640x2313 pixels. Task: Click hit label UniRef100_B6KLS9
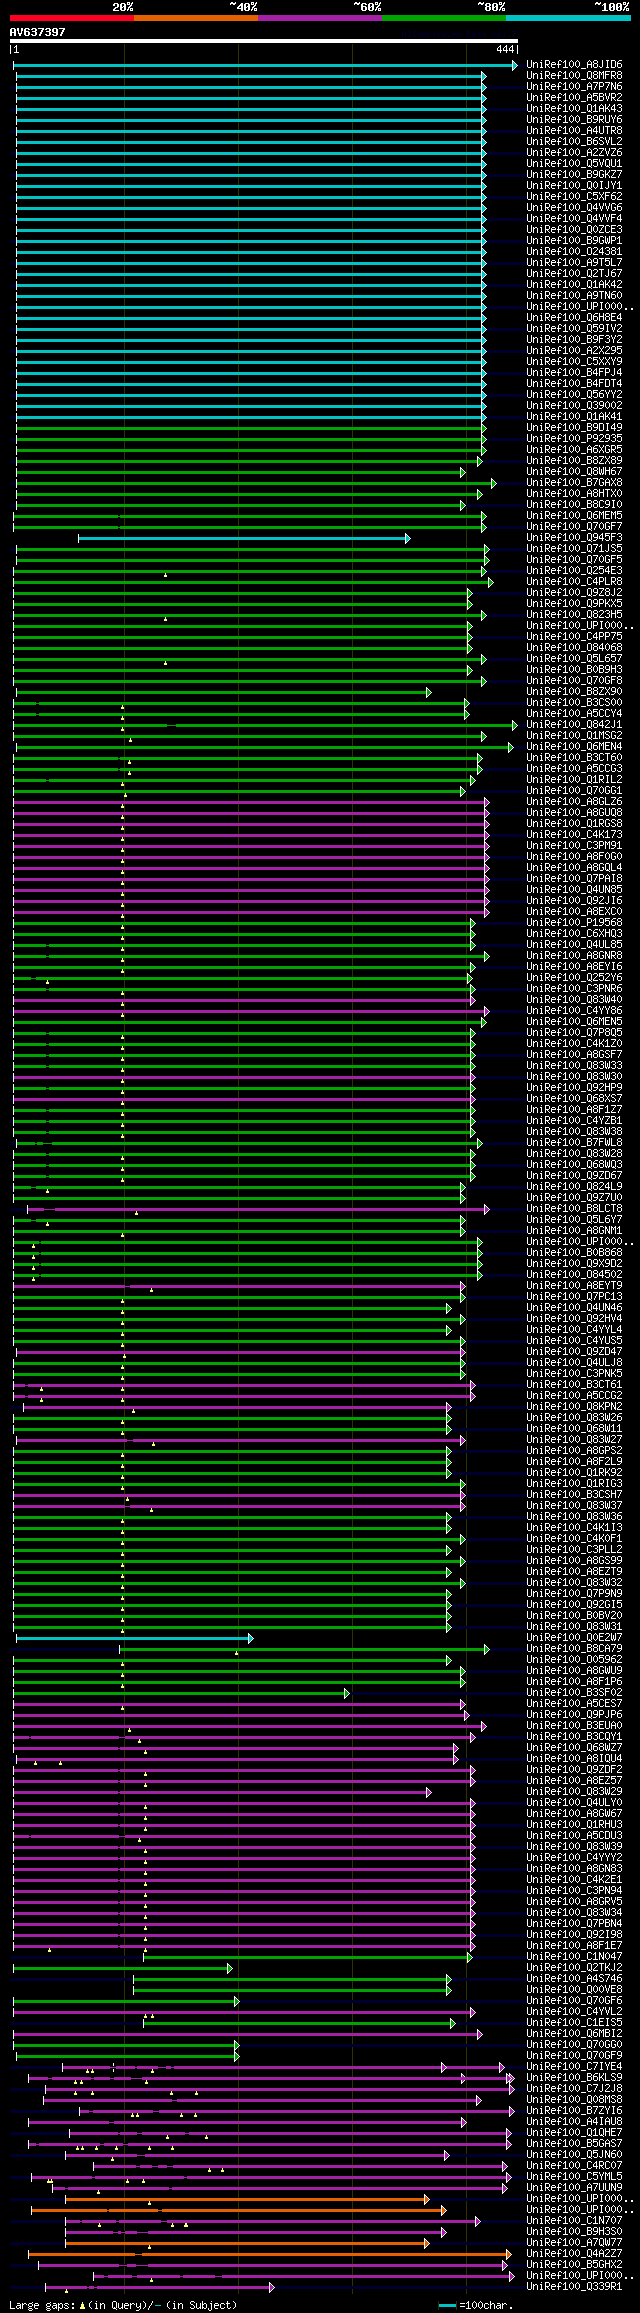pyautogui.click(x=574, y=2078)
